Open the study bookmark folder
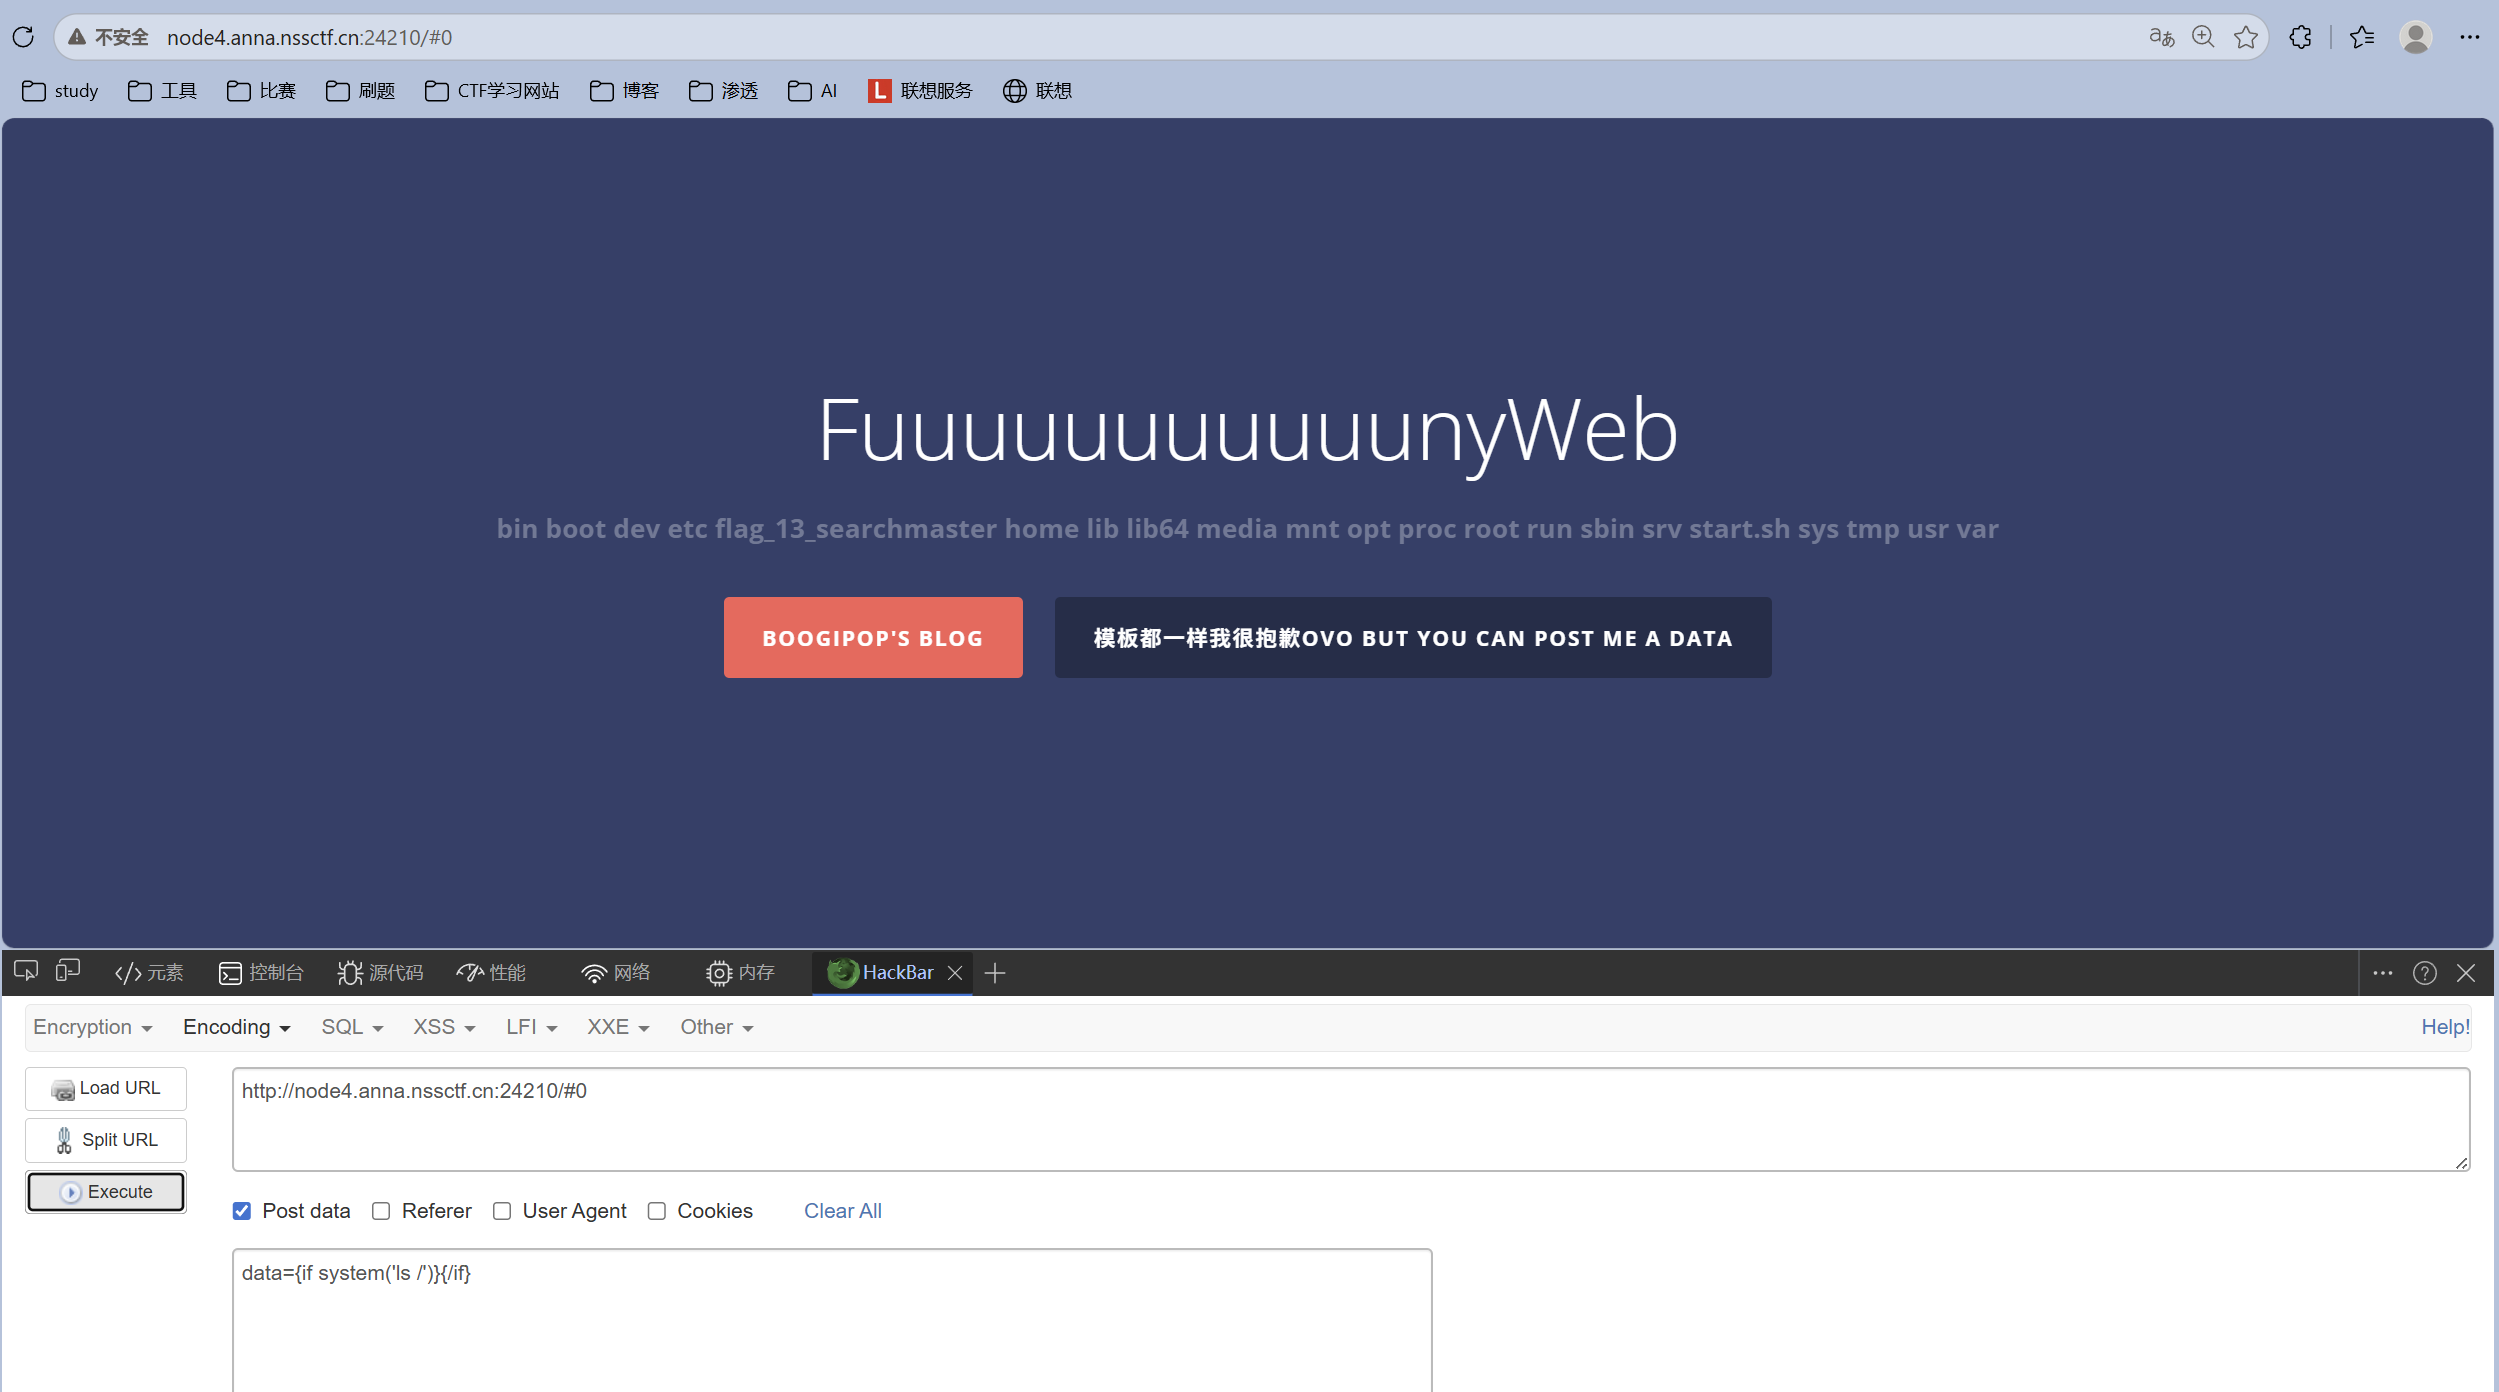This screenshot has height=1392, width=2499. [60, 91]
